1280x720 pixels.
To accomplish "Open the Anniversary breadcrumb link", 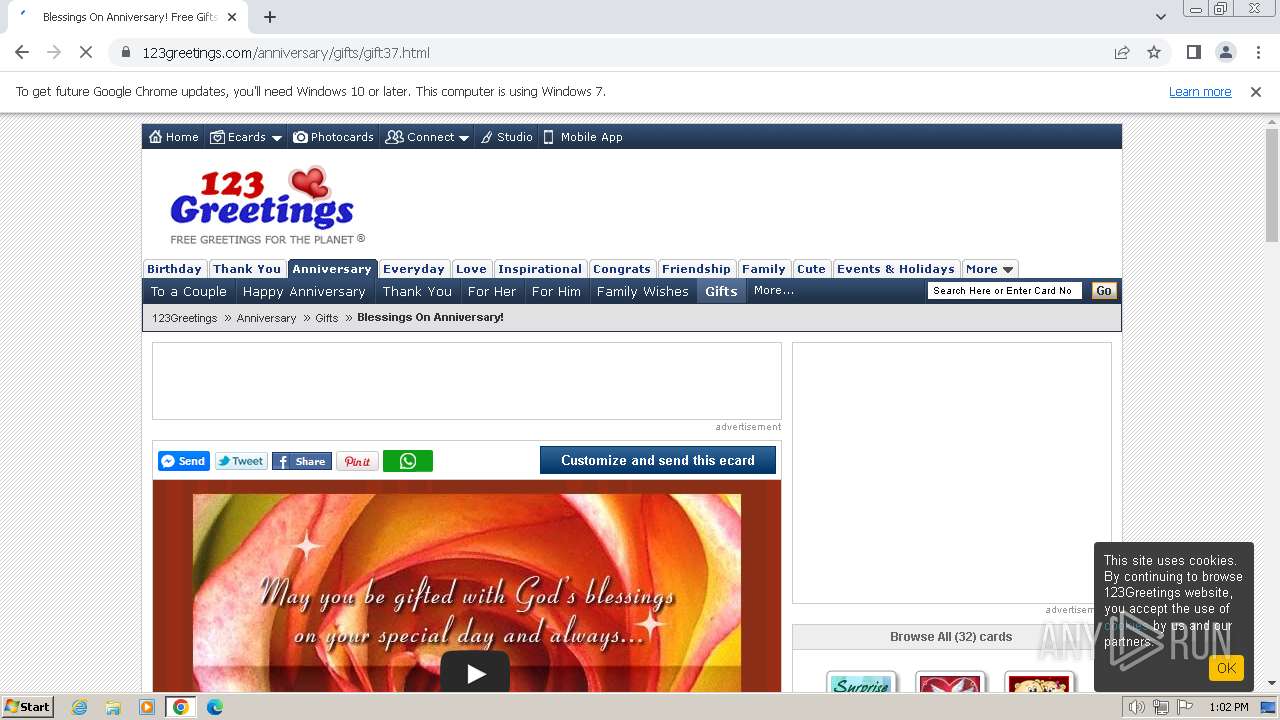I will [266, 318].
